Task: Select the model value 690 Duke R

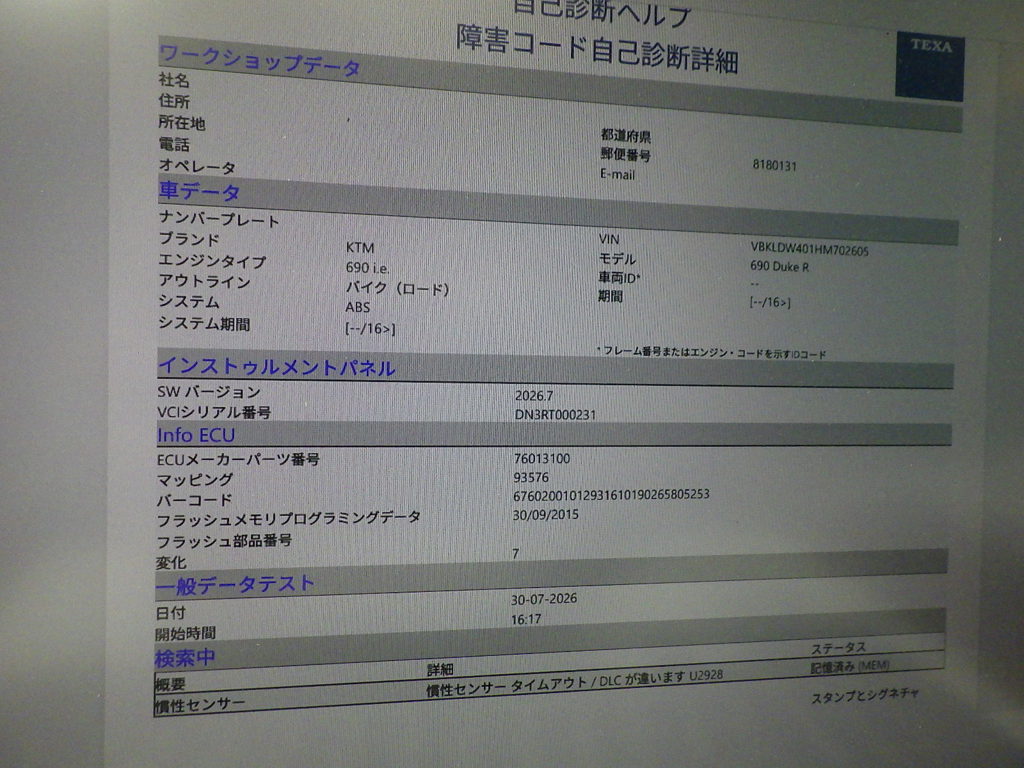Action: [780, 266]
